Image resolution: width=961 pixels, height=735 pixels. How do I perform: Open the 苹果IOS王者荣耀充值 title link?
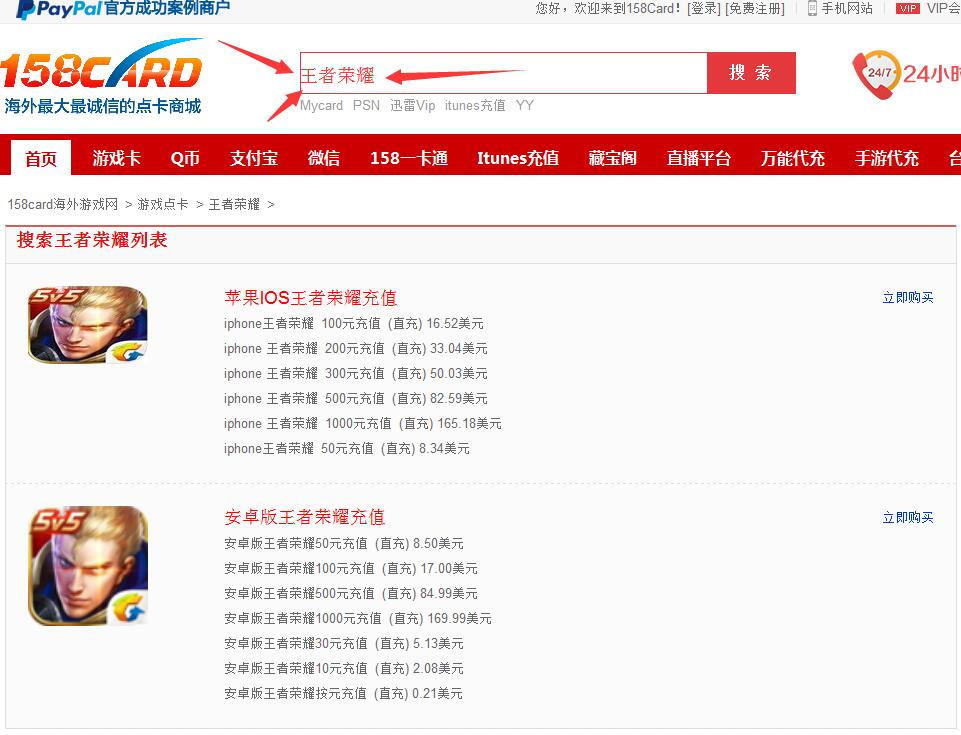[x=310, y=298]
